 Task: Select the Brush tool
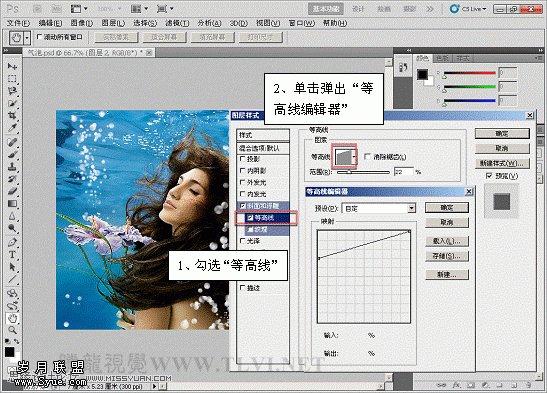pos(12,154)
